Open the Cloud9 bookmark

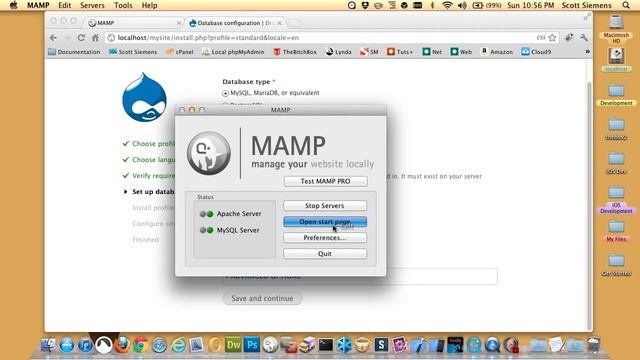[x=536, y=52]
